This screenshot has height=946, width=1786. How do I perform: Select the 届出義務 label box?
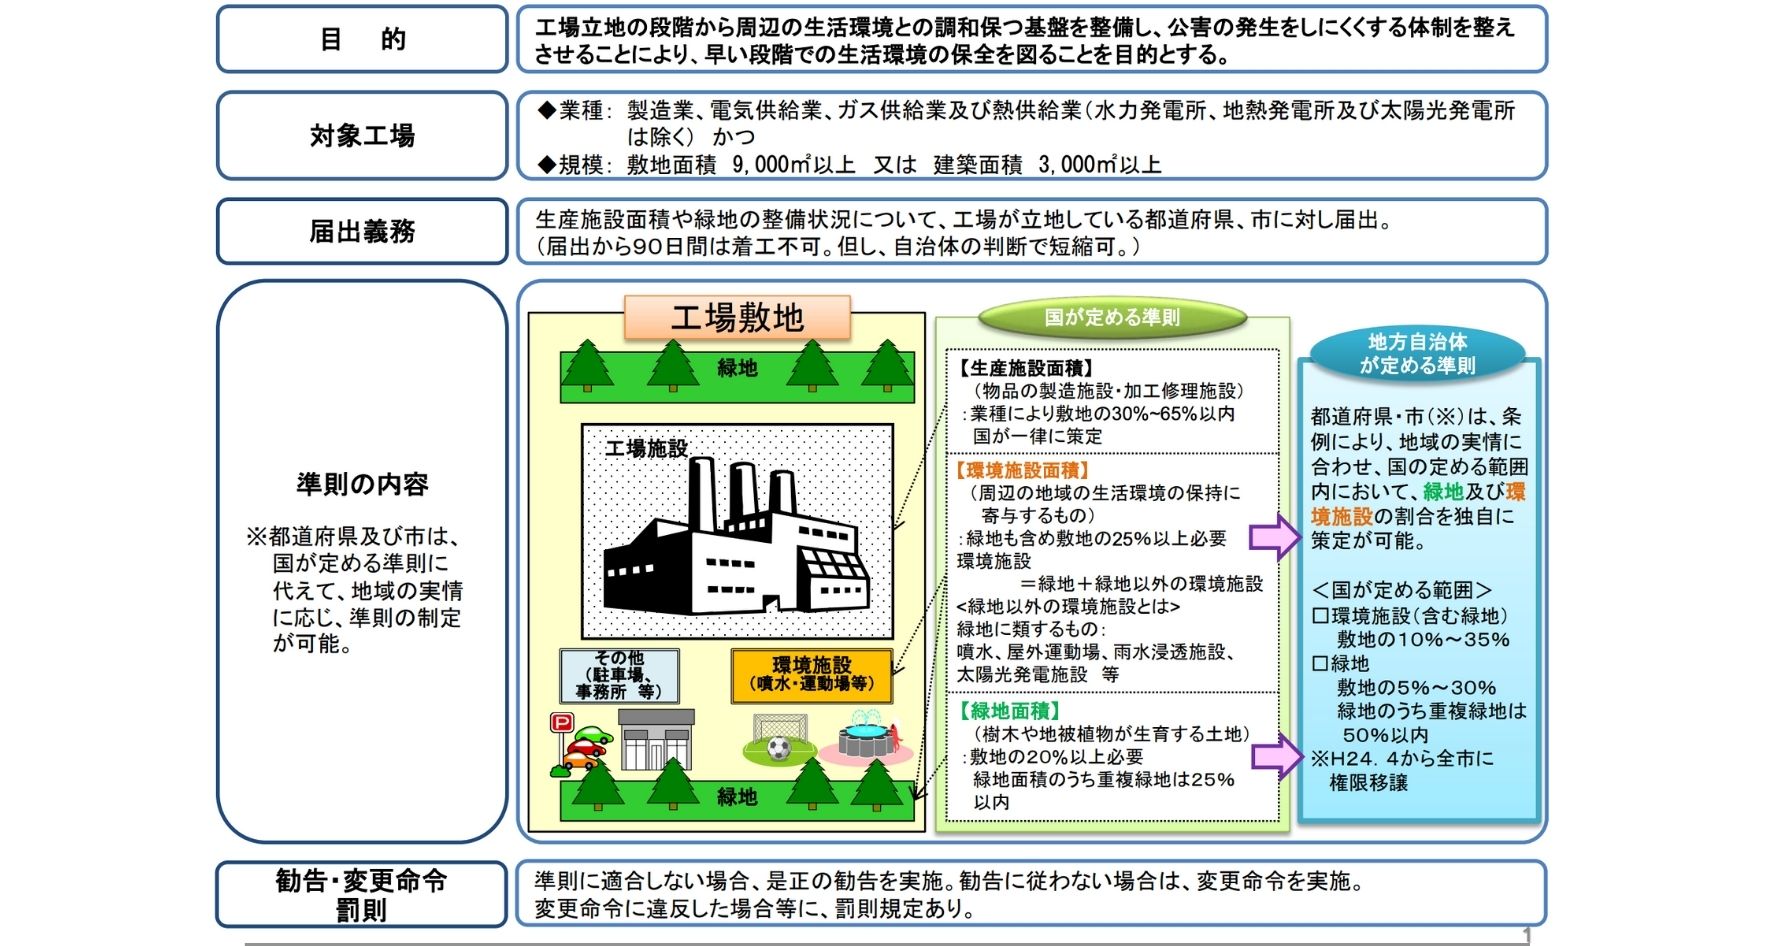(x=362, y=231)
